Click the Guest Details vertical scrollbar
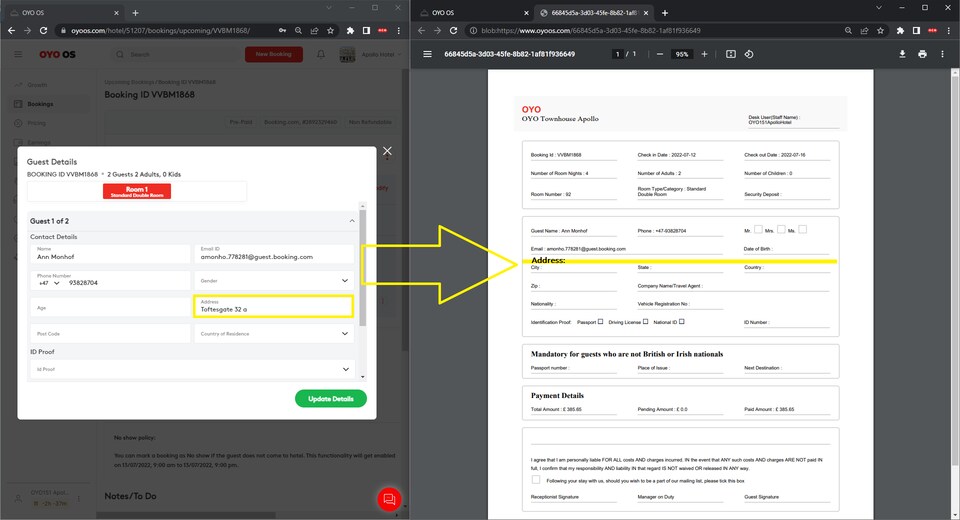The height and width of the screenshot is (520, 960). 362,270
